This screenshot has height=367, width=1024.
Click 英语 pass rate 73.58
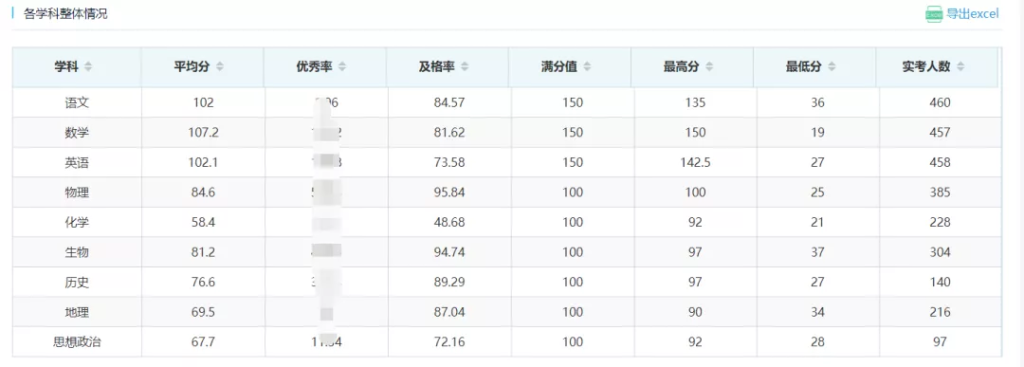449,163
